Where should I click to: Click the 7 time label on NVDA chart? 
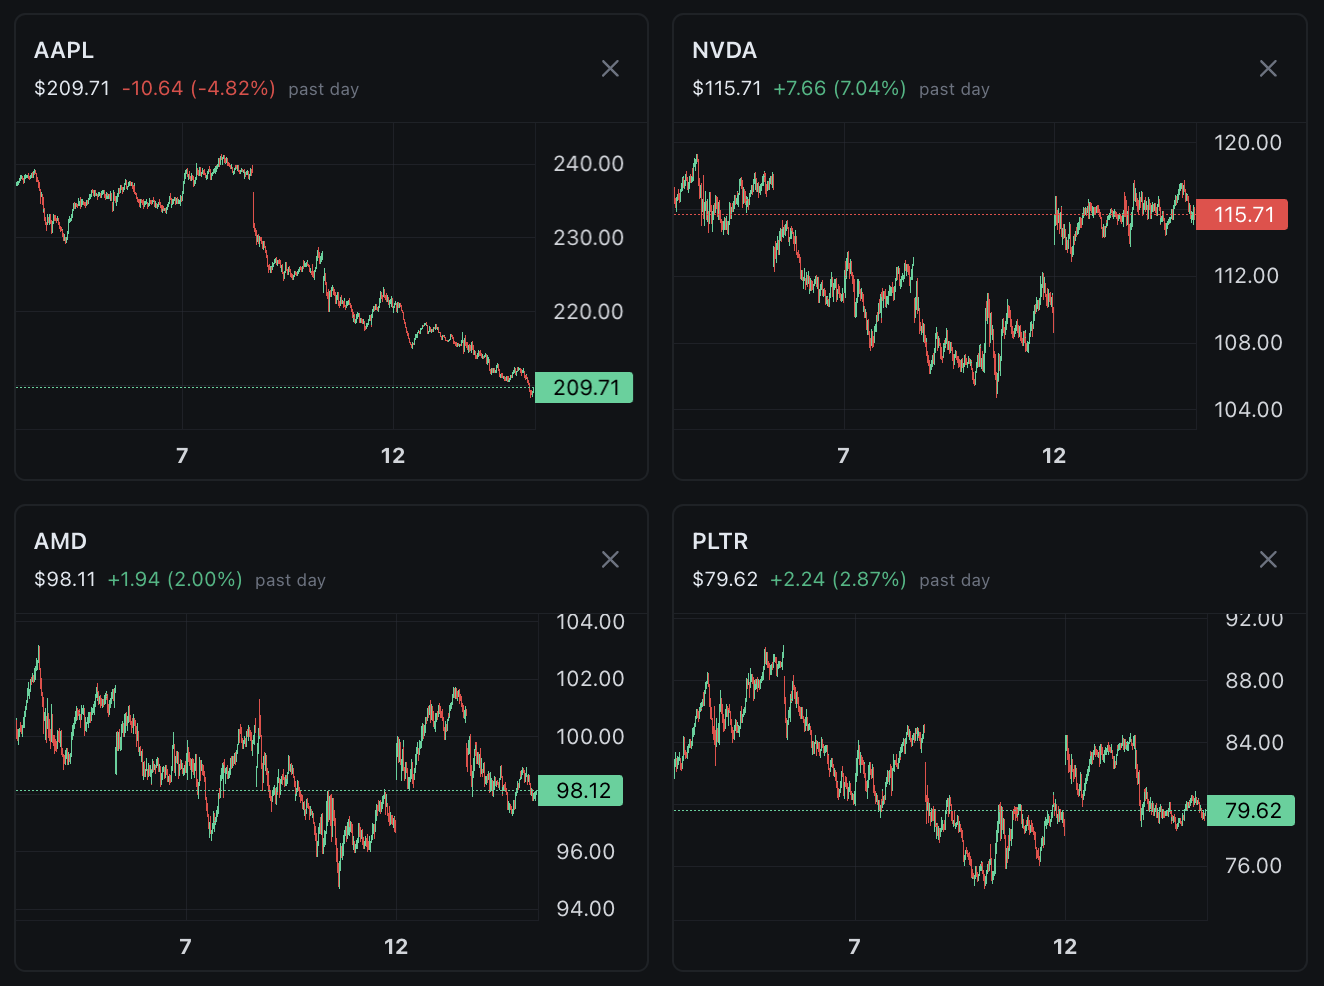click(843, 456)
